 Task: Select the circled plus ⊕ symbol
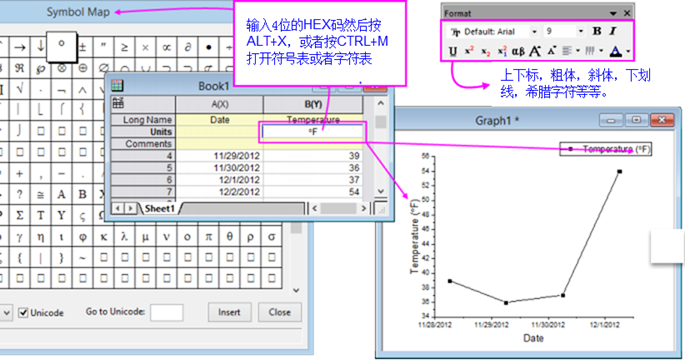point(83,69)
